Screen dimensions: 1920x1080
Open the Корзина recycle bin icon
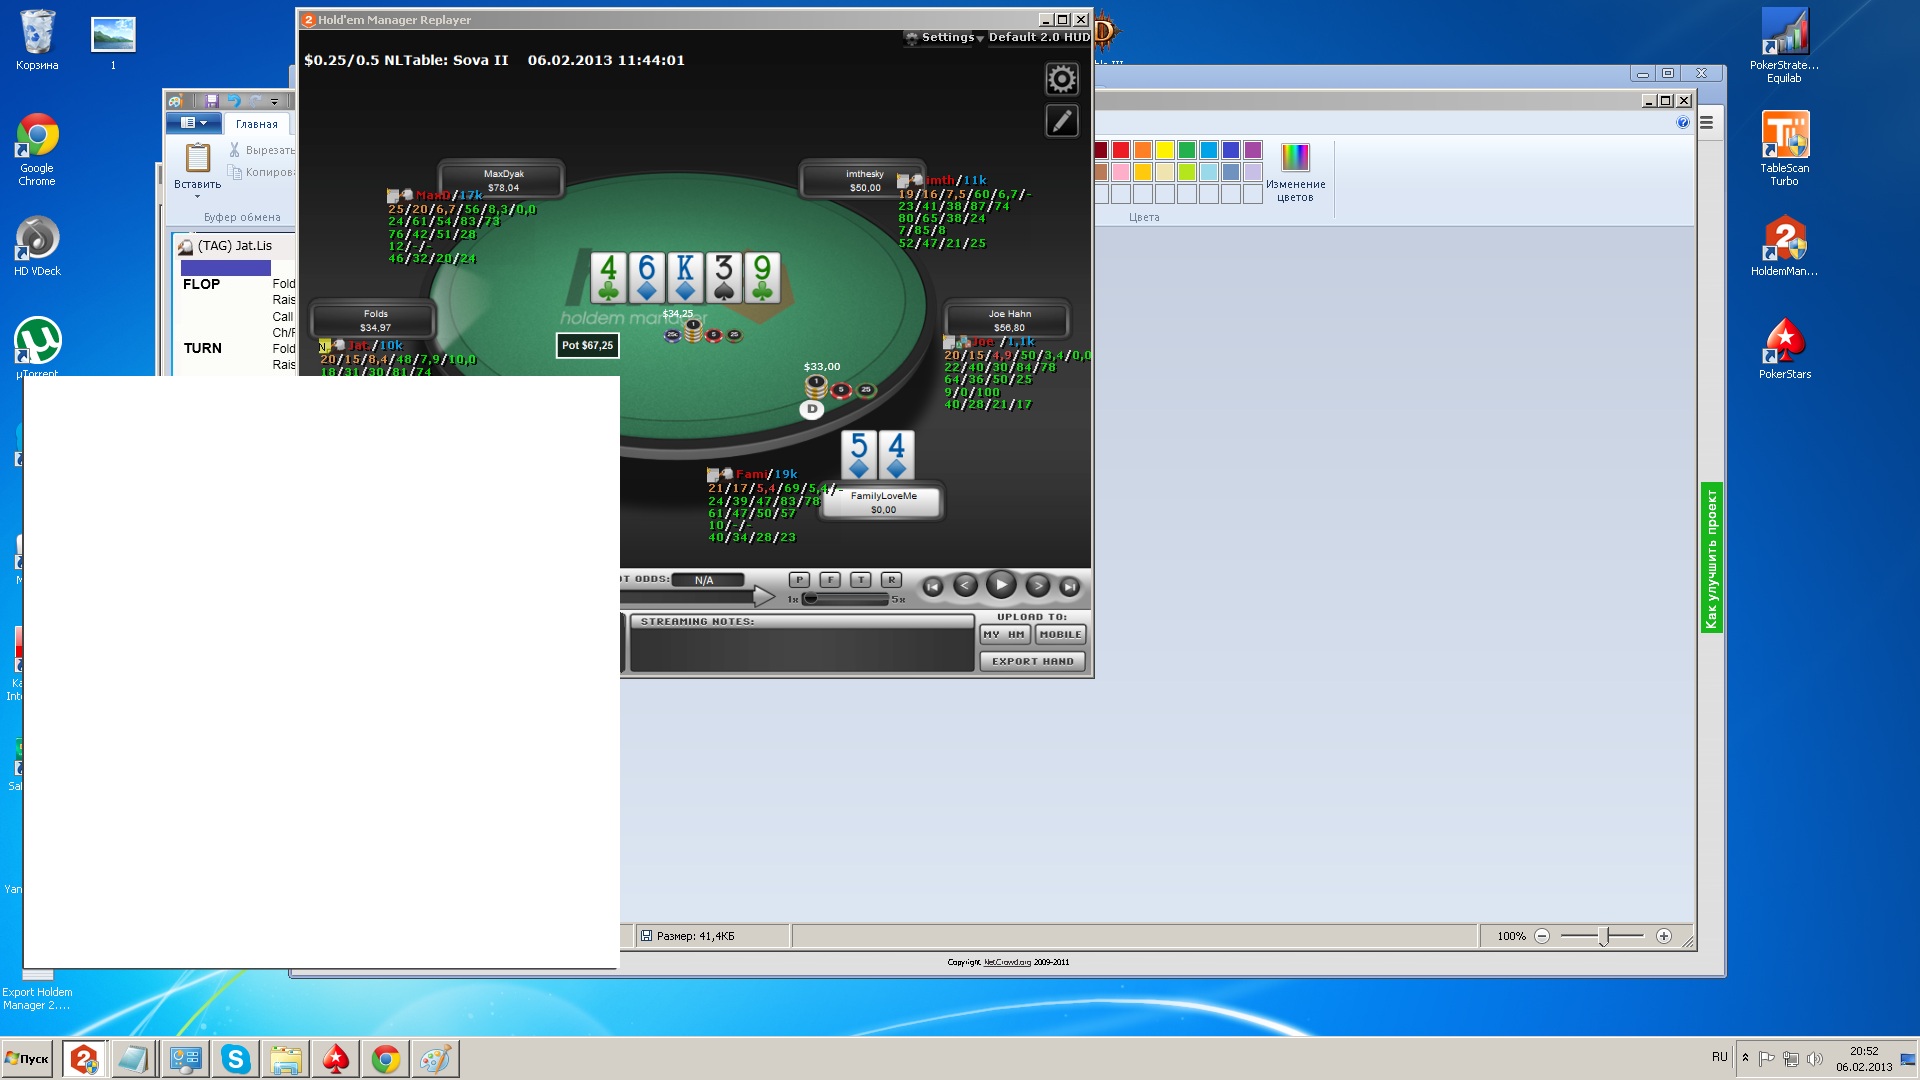pos(37,40)
